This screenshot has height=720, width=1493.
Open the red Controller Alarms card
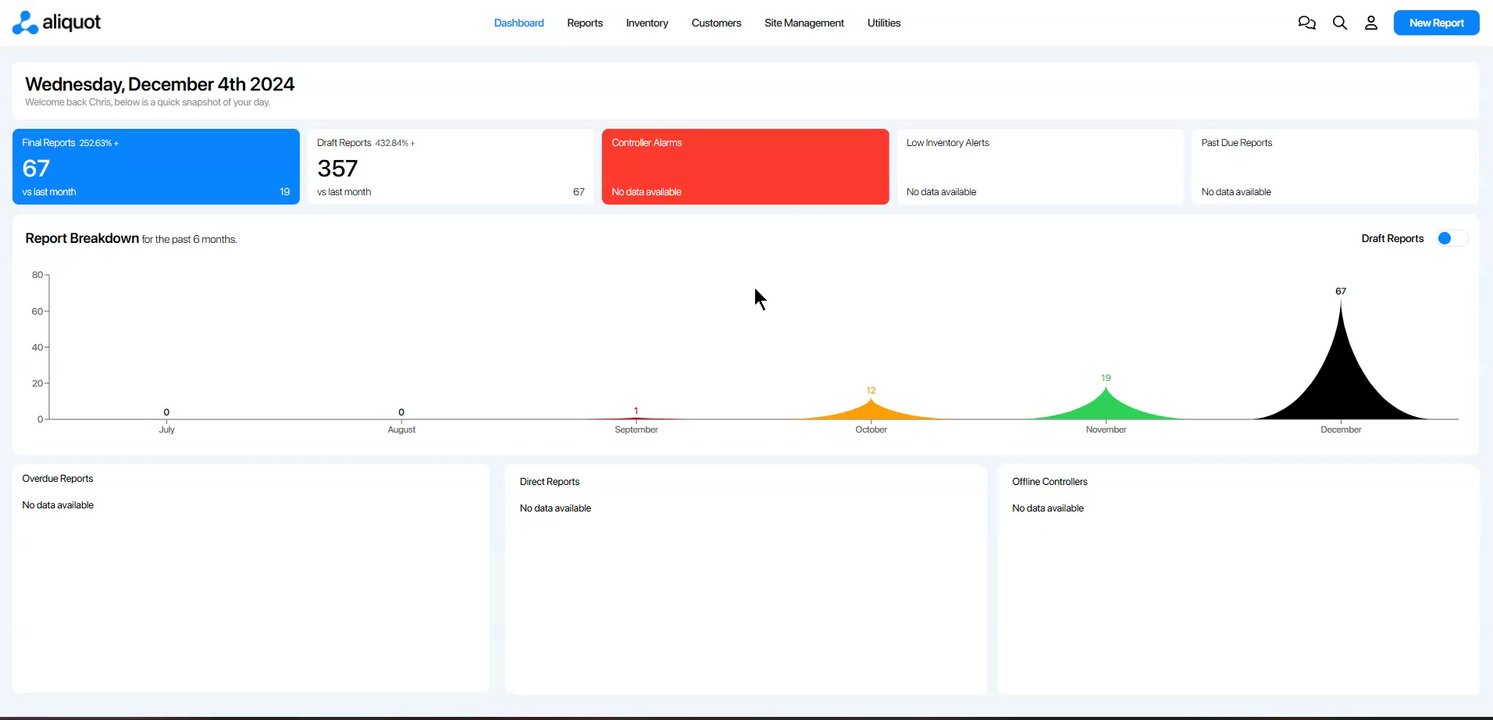pyautogui.click(x=745, y=167)
